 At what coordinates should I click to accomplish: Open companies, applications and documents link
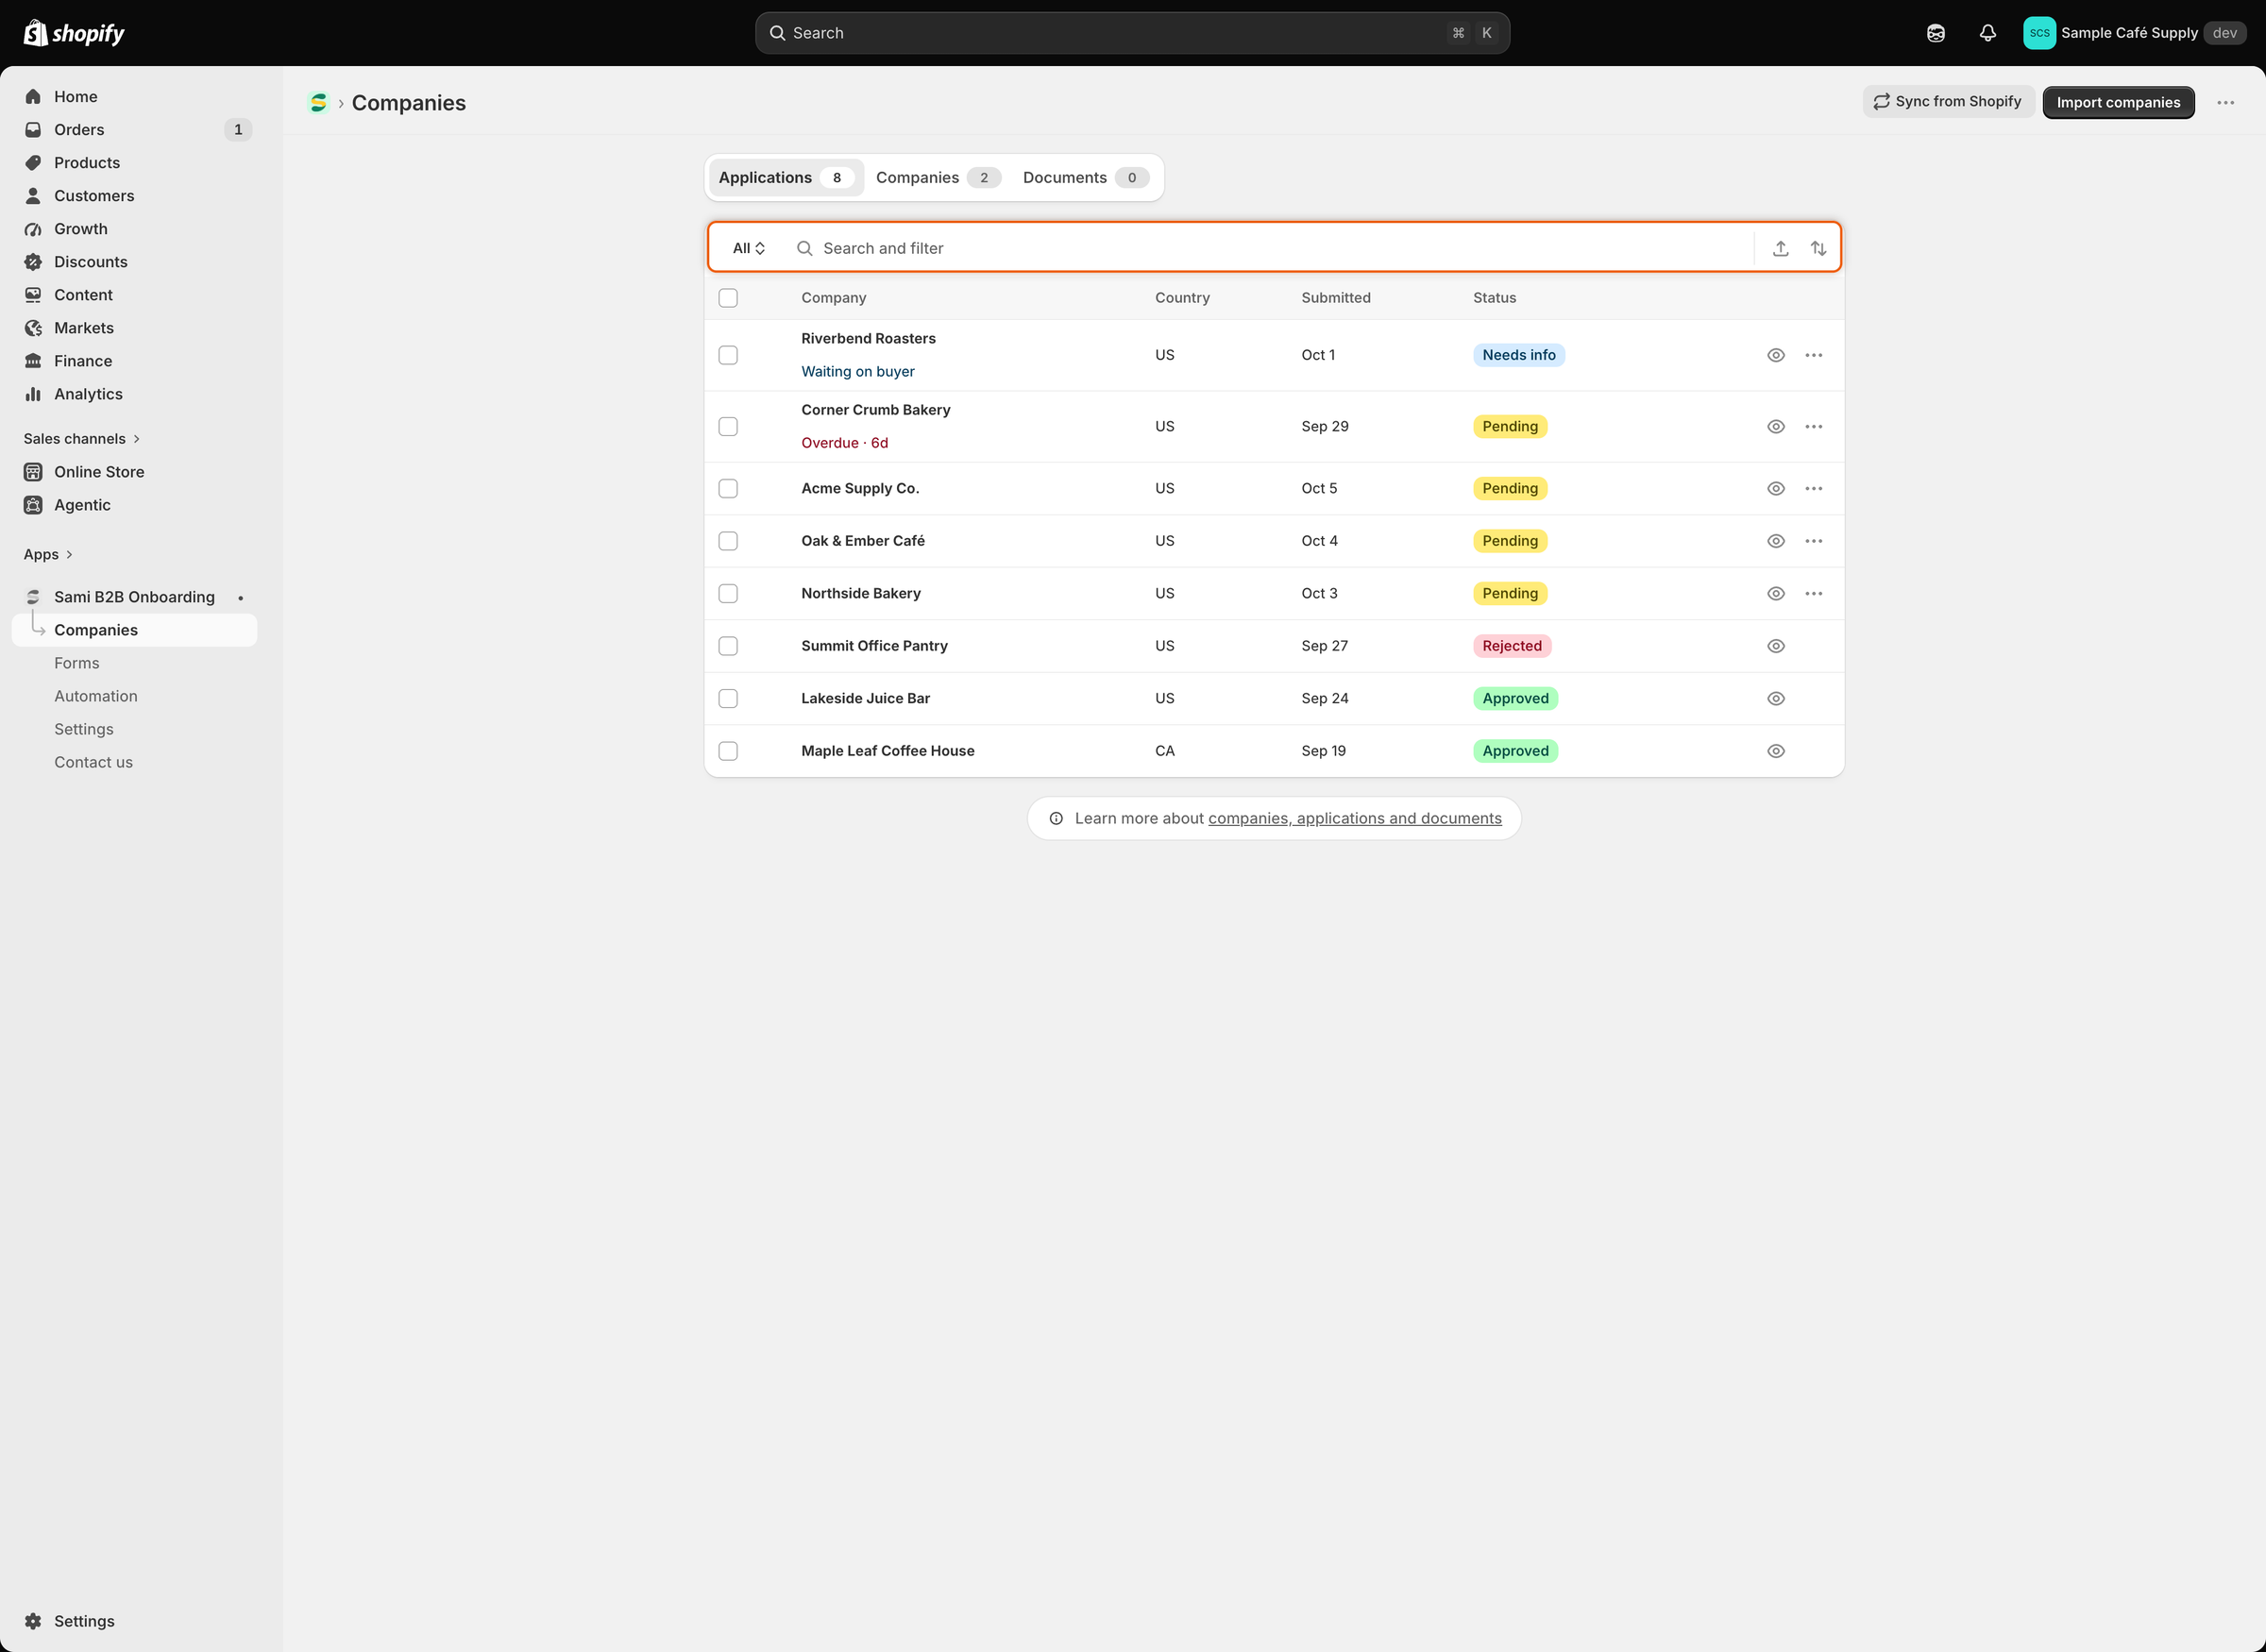(x=1354, y=819)
